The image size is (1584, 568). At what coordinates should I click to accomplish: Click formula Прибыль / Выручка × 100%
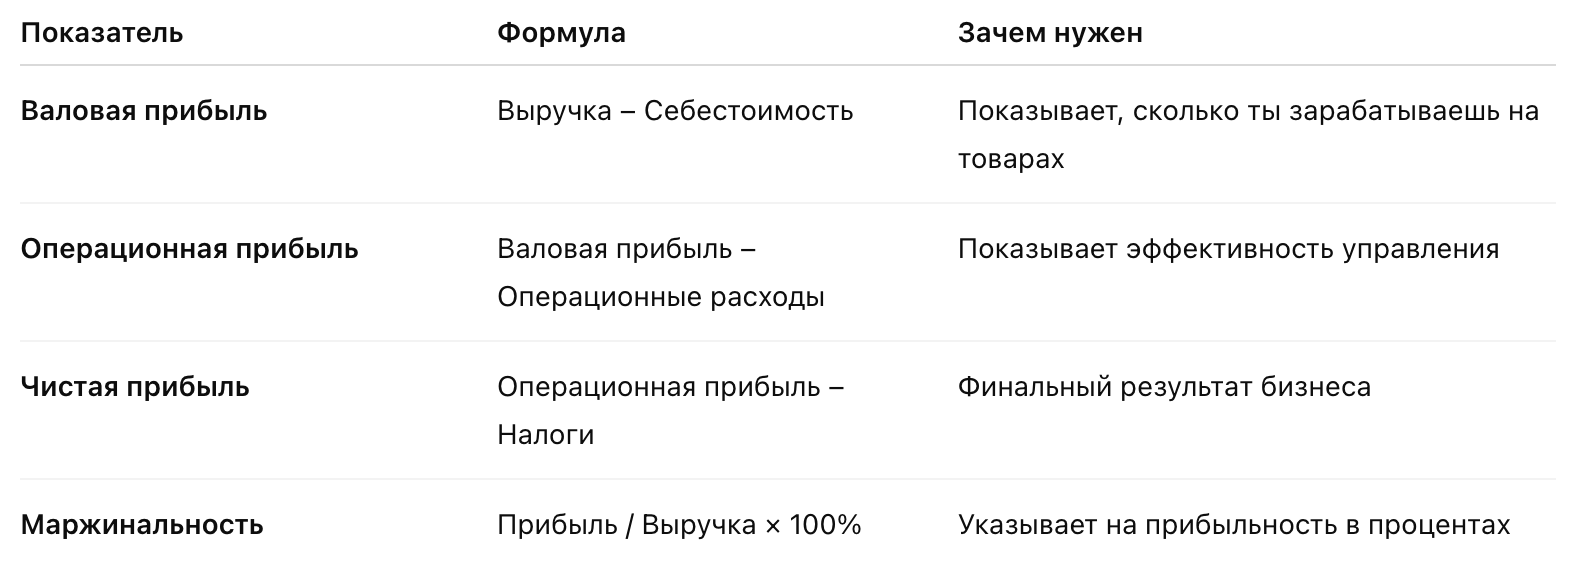point(679,525)
